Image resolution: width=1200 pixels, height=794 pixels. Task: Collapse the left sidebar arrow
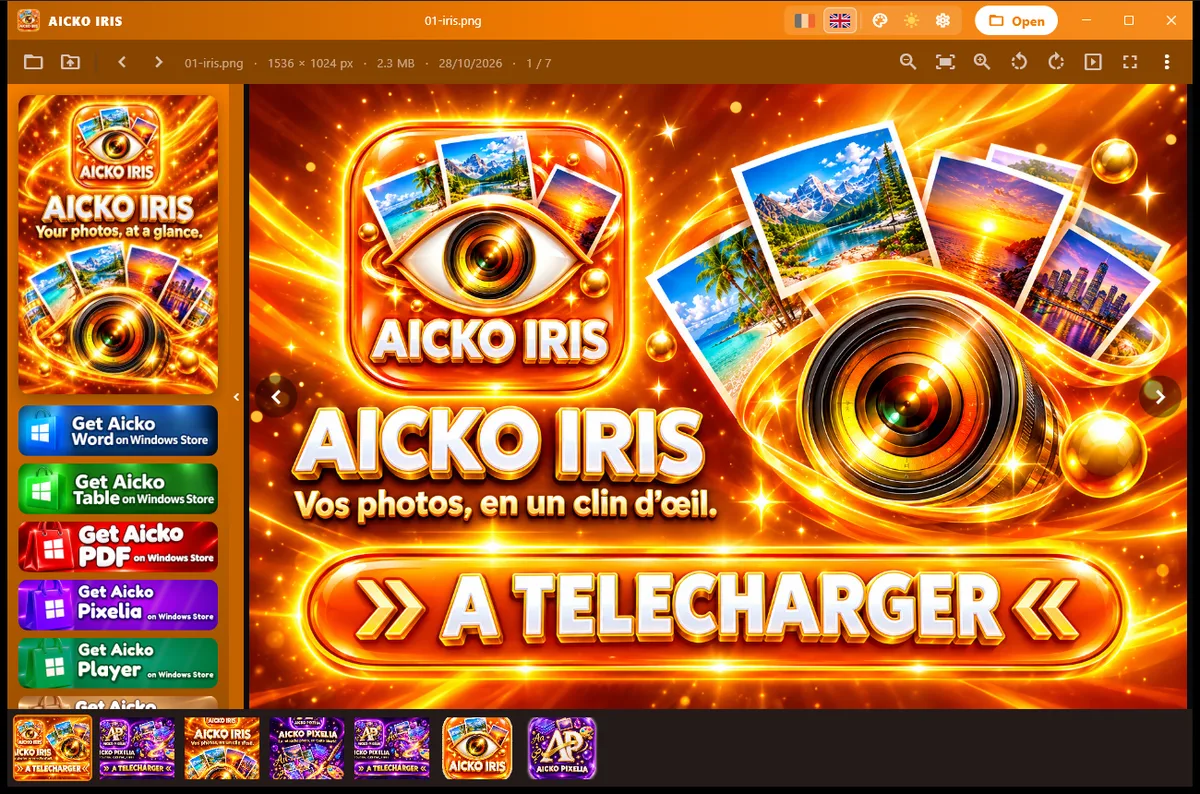pyautogui.click(x=237, y=397)
